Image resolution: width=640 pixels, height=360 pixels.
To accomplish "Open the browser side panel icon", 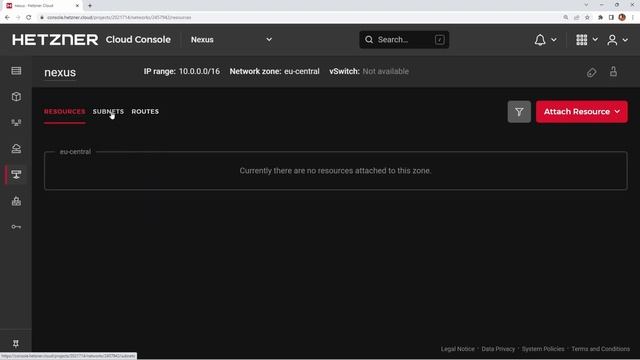I will 611,18.
